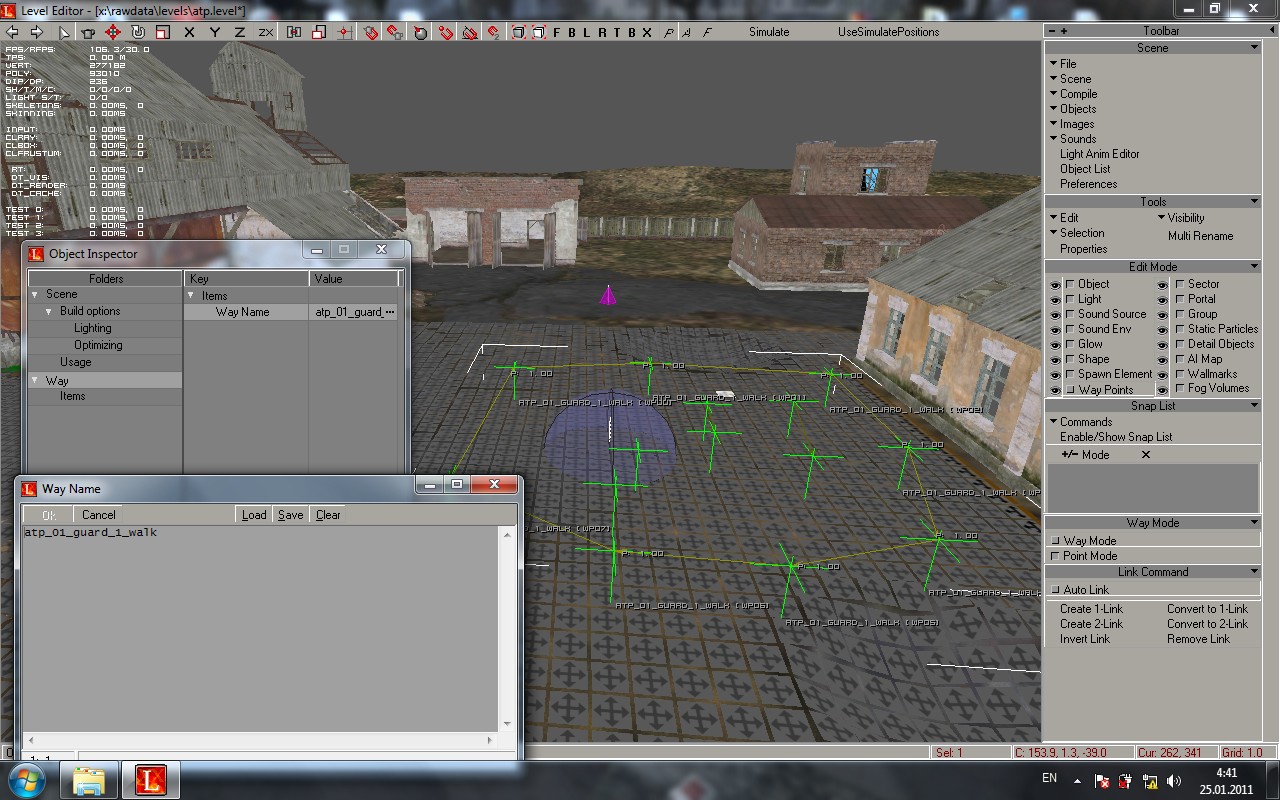This screenshot has width=1280, height=800.
Task: Enable the Spawn Element edit mode checkbox
Action: pyautogui.click(x=1070, y=374)
